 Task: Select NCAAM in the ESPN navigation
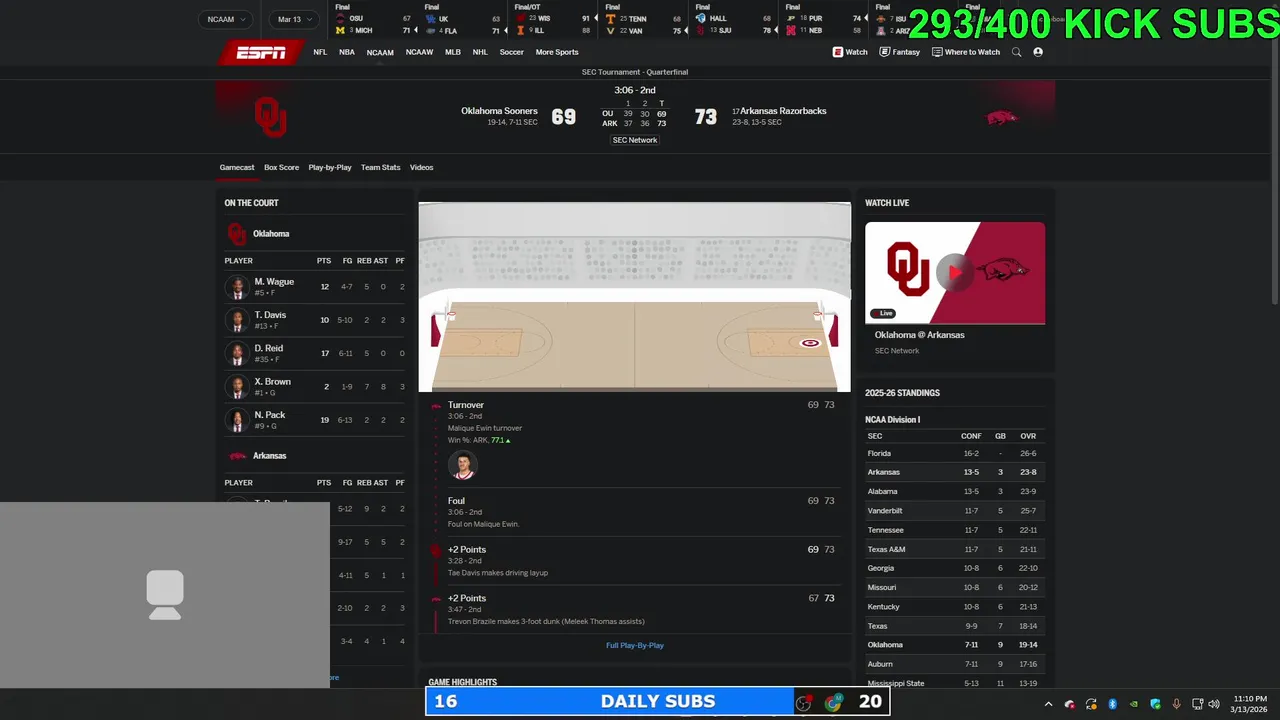click(x=380, y=52)
